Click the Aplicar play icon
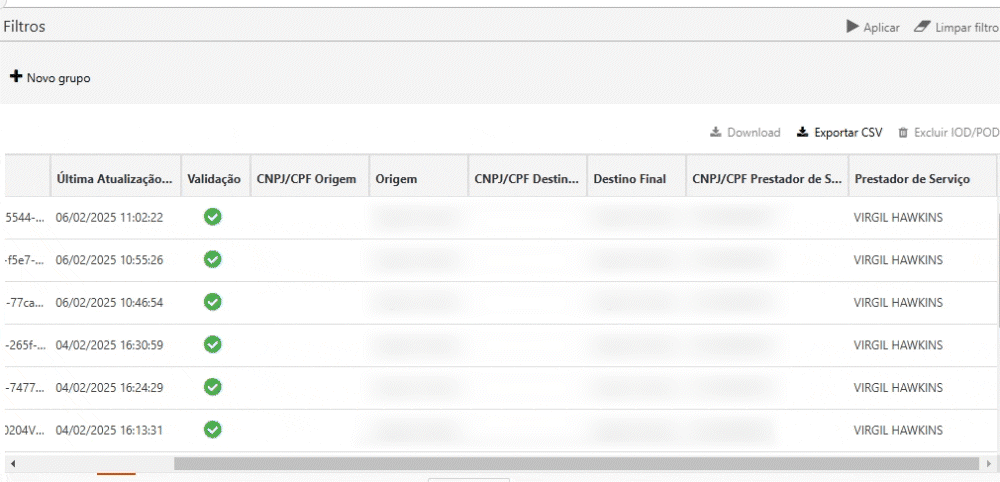The image size is (1000, 482). 852,27
